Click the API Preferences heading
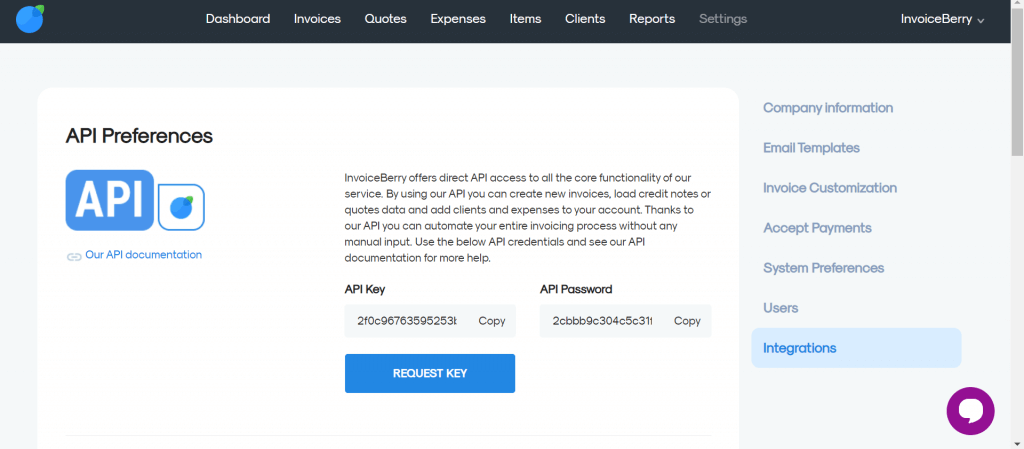The image size is (1024, 449). point(139,136)
